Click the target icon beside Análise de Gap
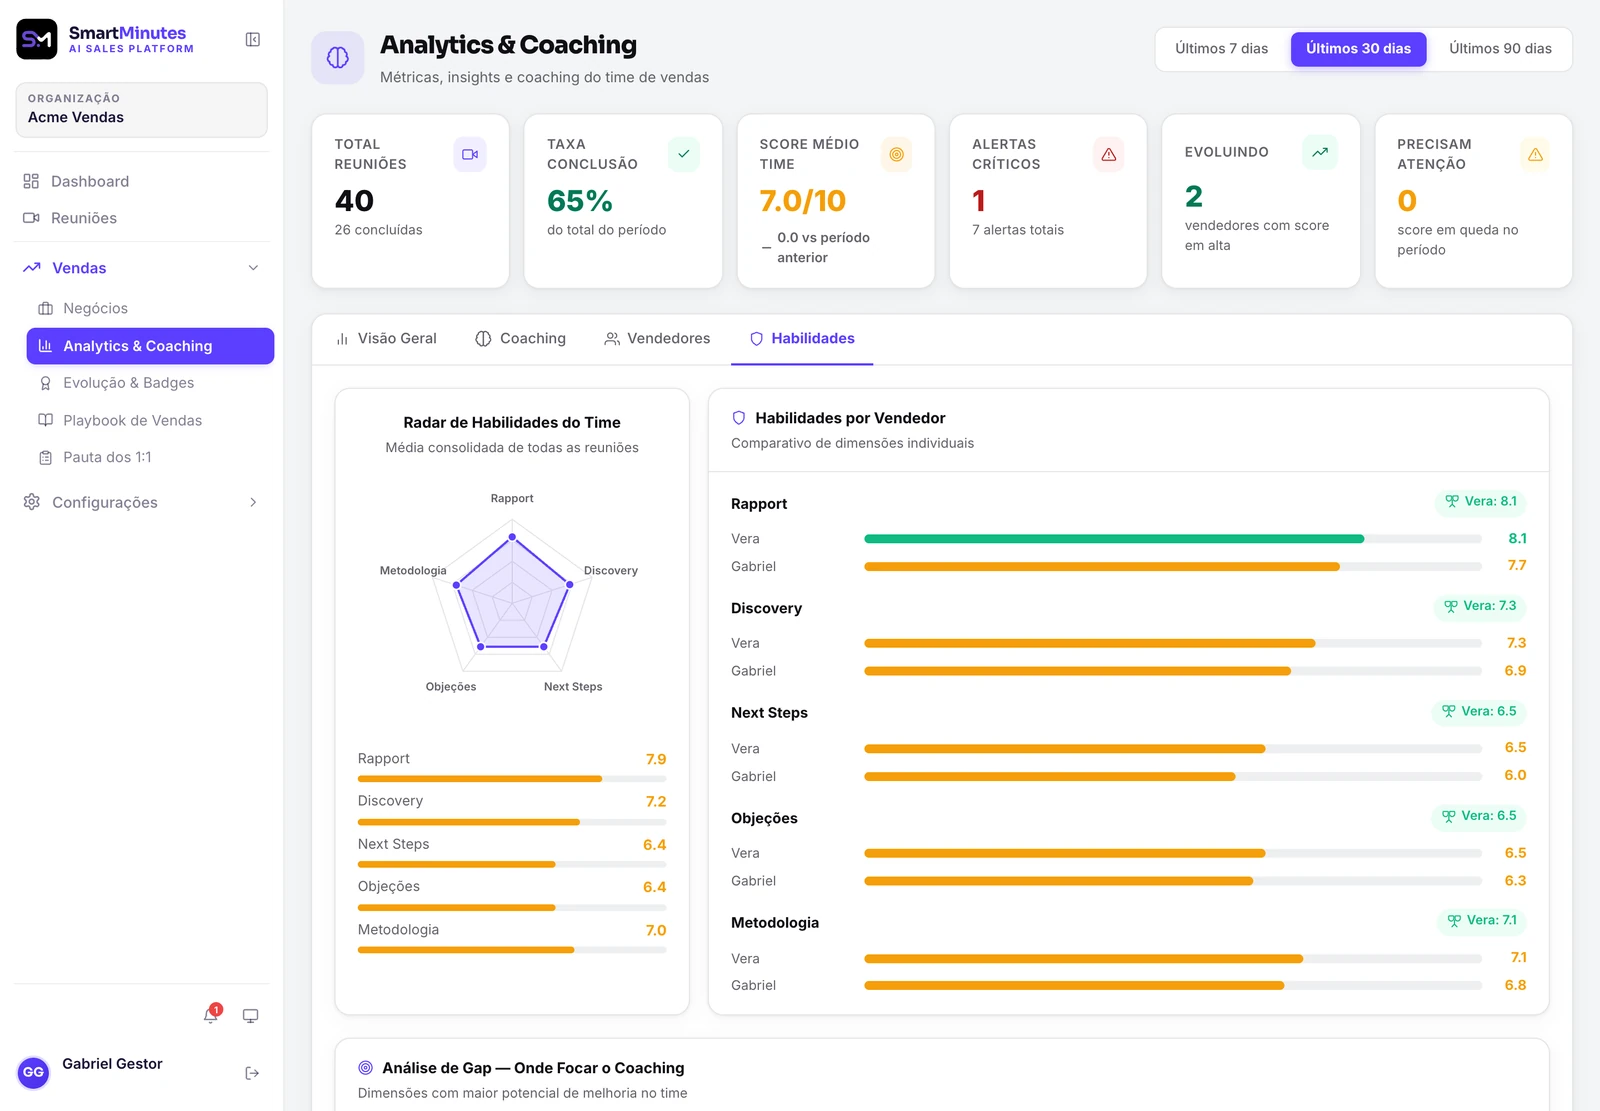 366,1068
